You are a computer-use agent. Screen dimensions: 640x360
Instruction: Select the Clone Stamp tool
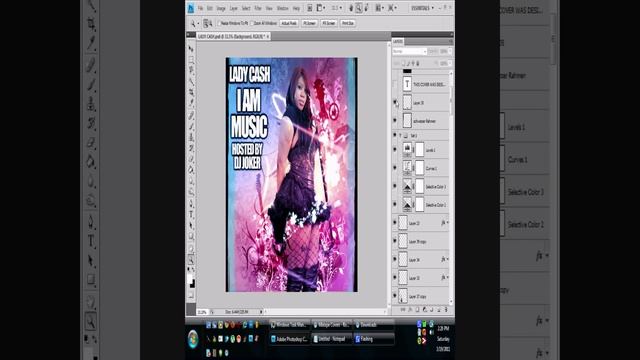tap(191, 137)
